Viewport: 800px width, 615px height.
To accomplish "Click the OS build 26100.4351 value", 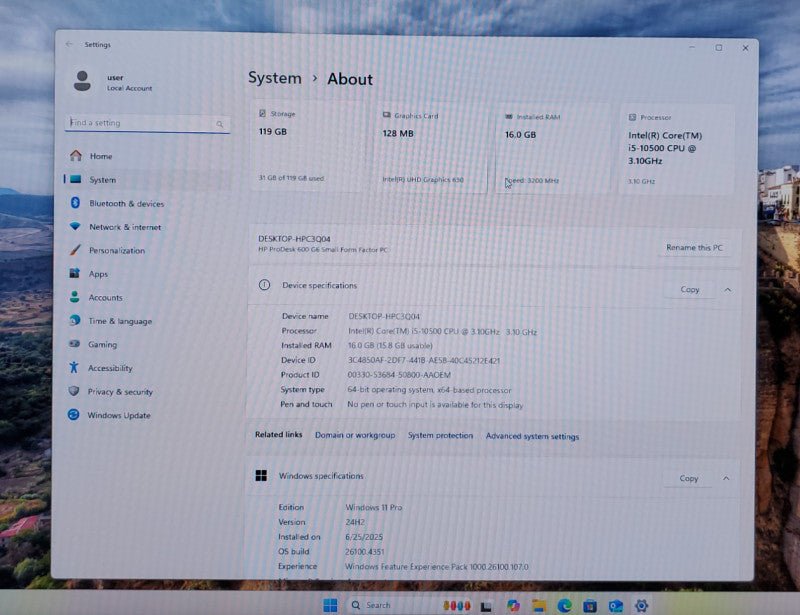I will coord(364,552).
